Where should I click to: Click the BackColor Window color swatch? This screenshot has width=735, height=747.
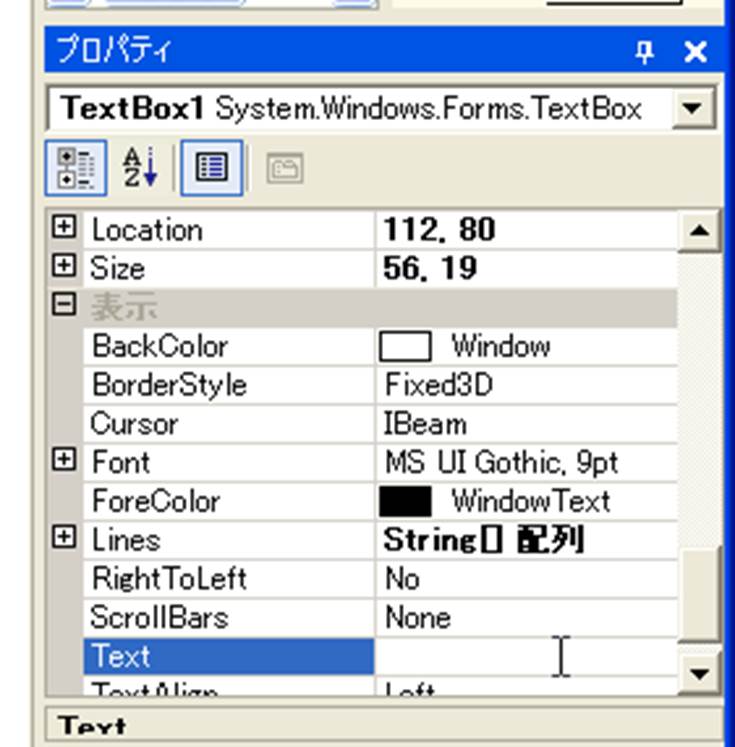point(406,347)
